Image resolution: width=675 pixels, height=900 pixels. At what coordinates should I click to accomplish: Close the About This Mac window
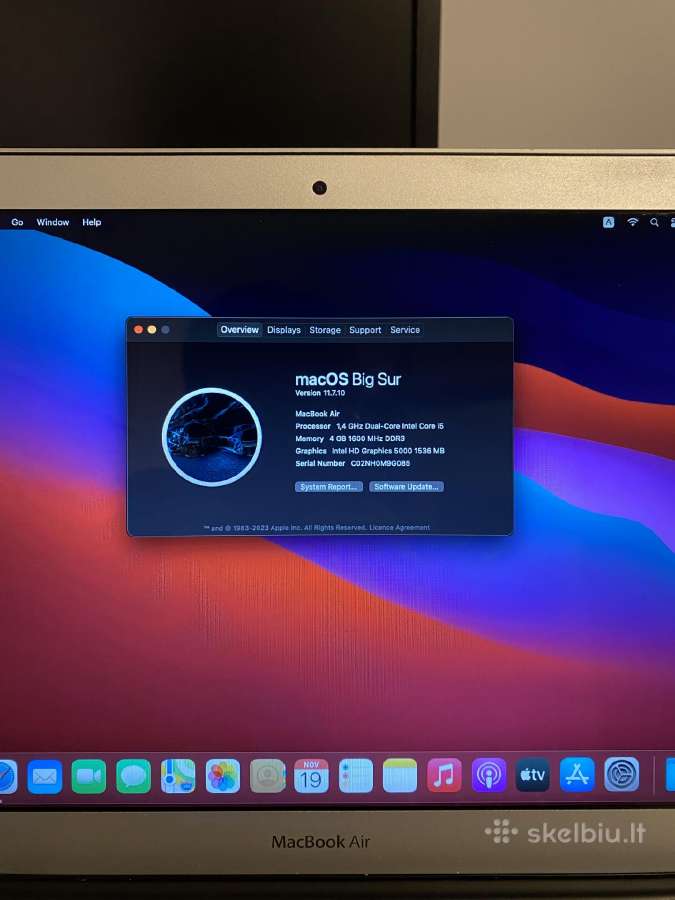(x=138, y=329)
